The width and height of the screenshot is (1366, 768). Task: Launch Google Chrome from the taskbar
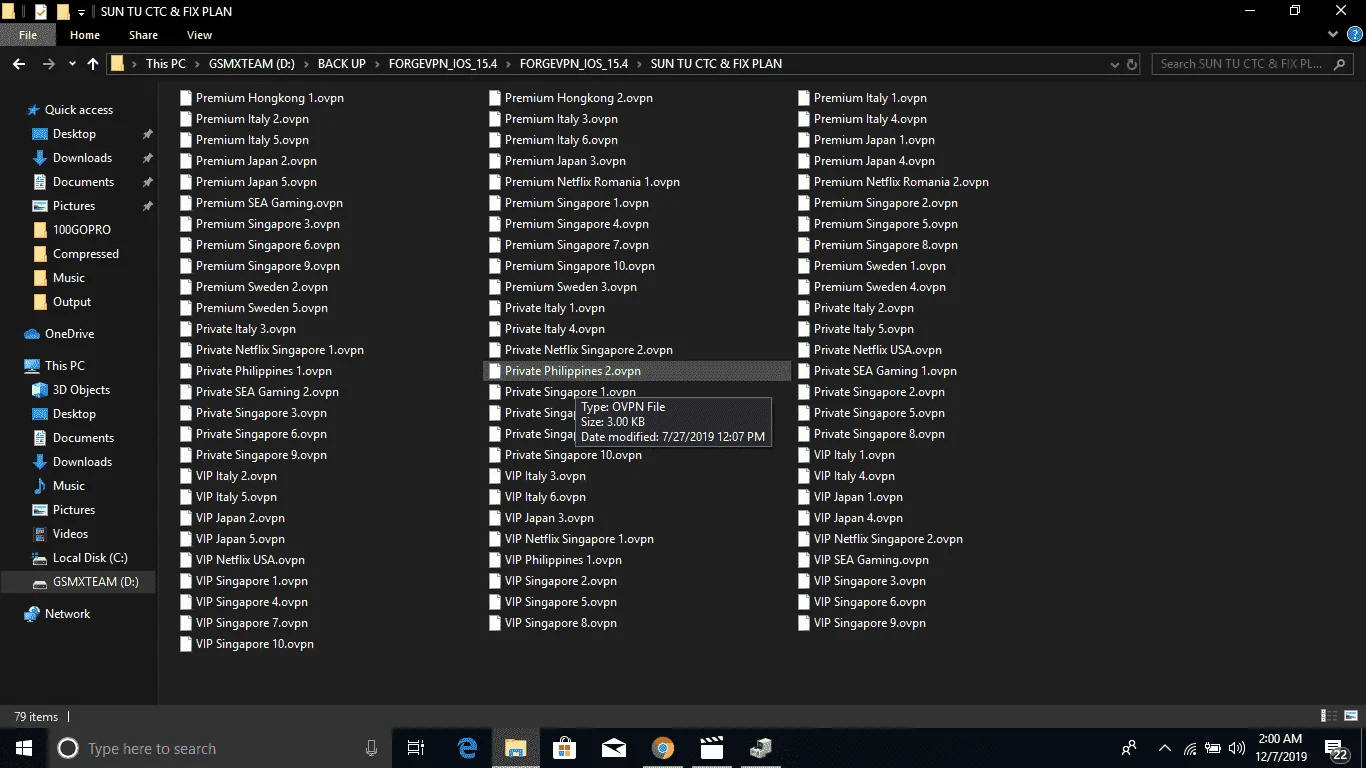[662, 748]
